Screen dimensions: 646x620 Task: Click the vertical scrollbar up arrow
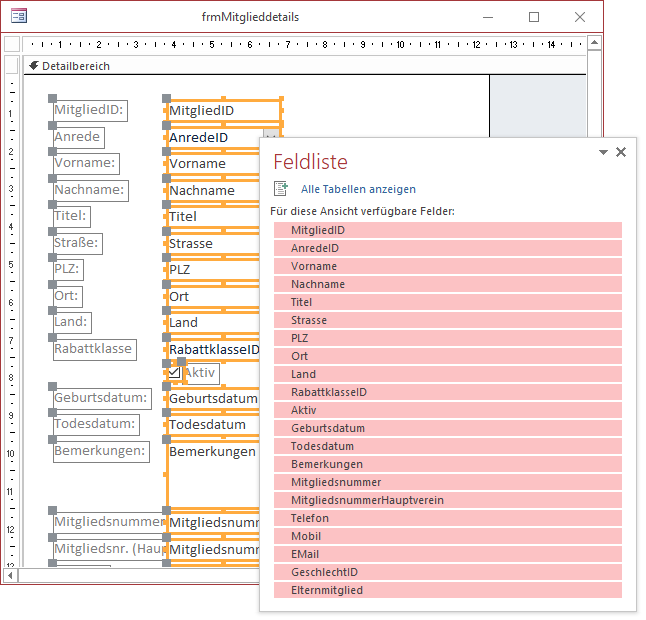595,43
